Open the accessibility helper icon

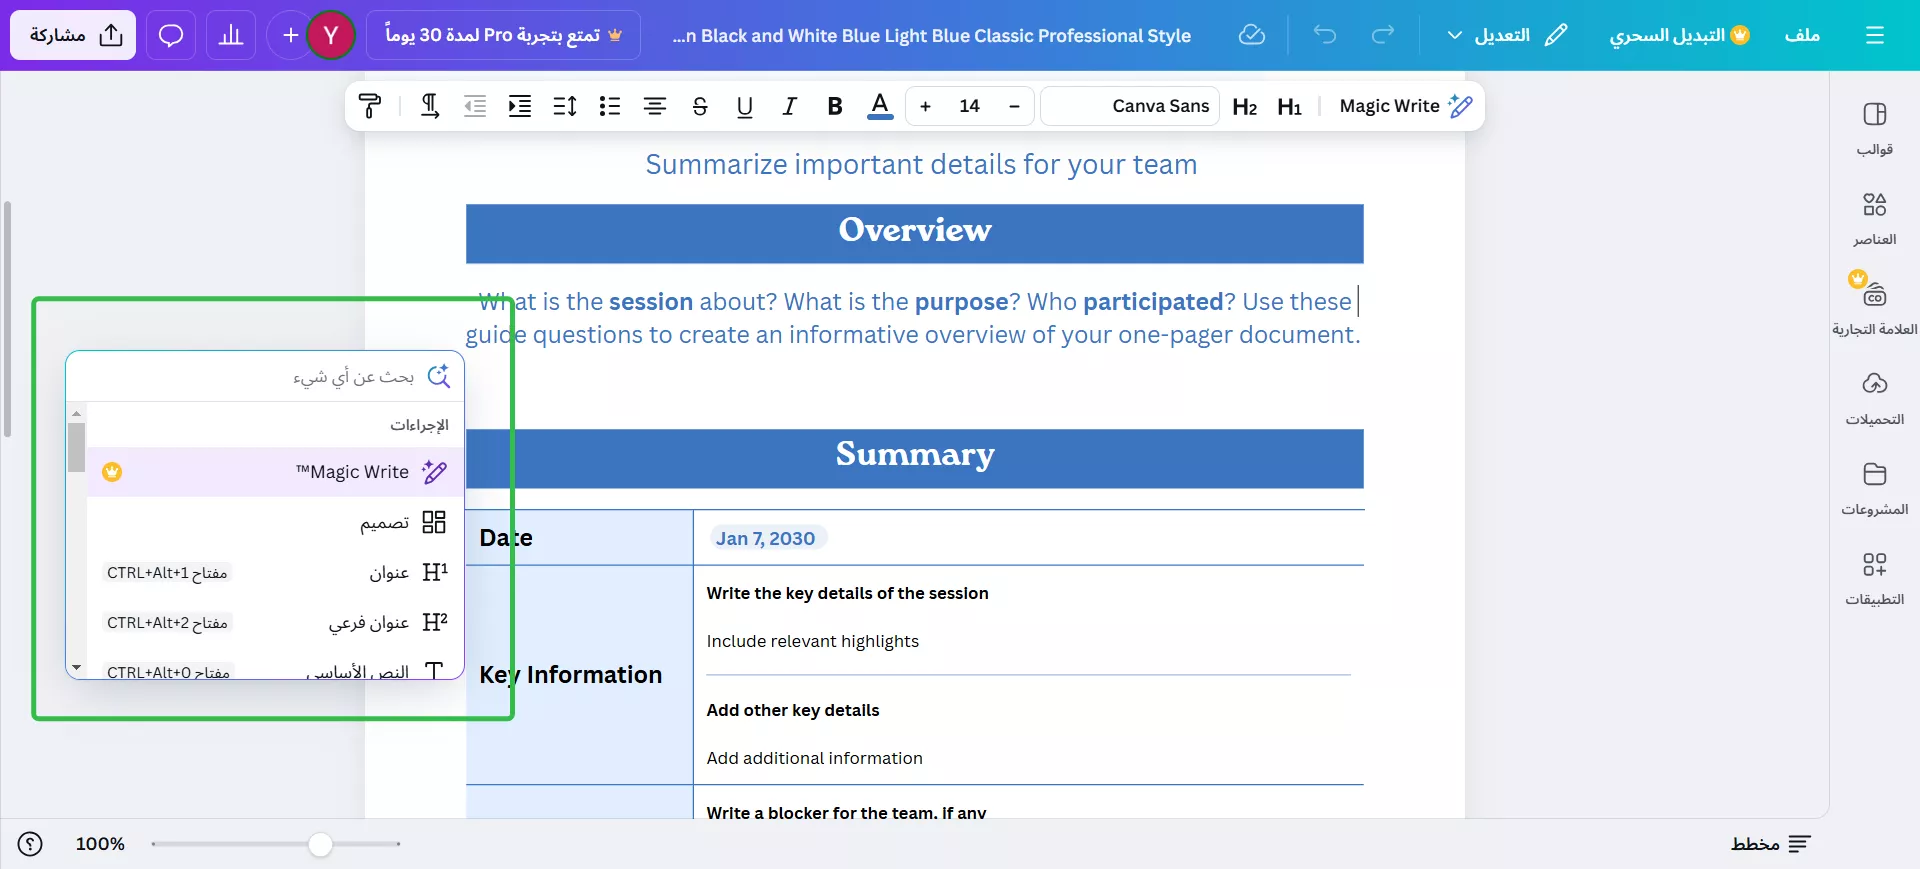pos(31,844)
